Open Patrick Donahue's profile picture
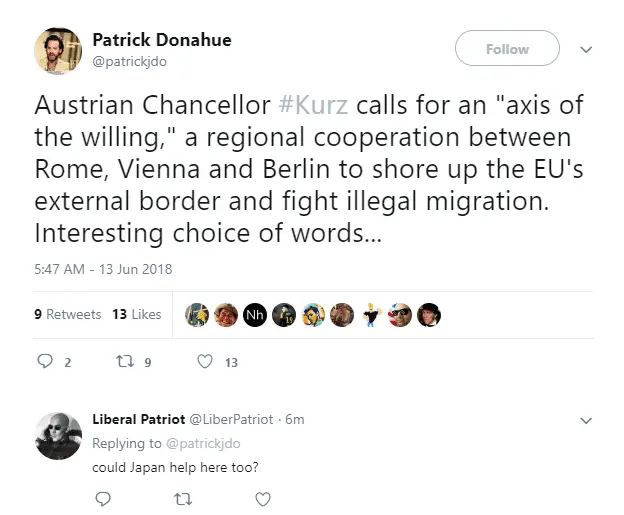Image resolution: width=624 pixels, height=515 pixels. click(58, 50)
